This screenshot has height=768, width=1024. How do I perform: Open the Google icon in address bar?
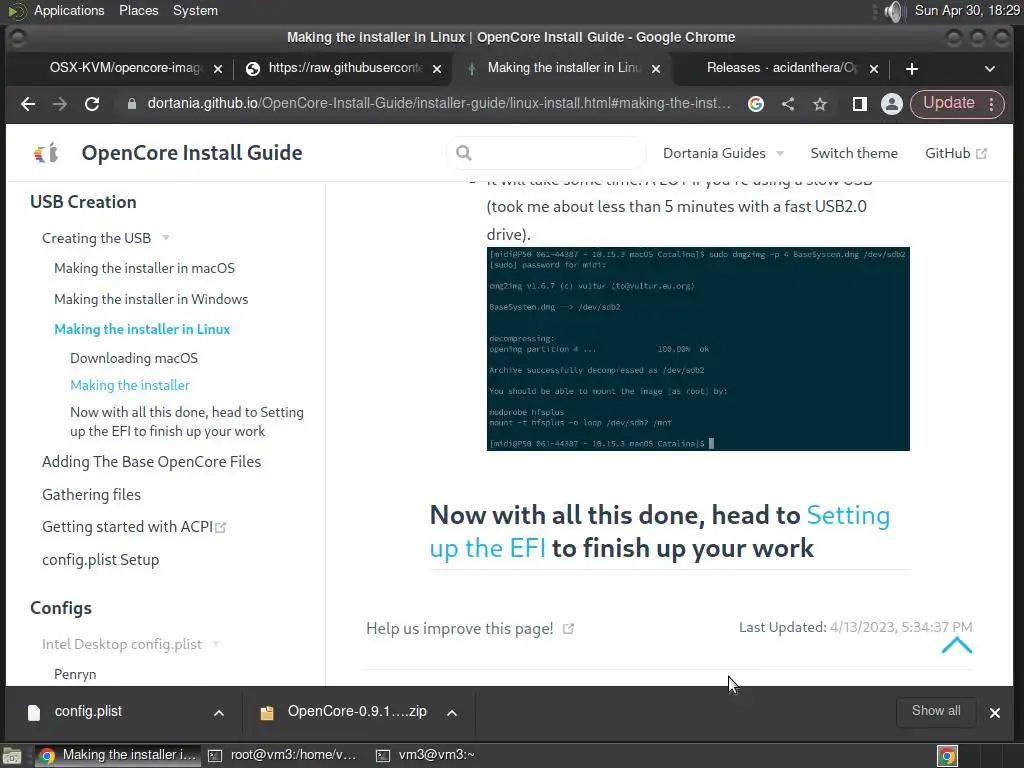756,104
